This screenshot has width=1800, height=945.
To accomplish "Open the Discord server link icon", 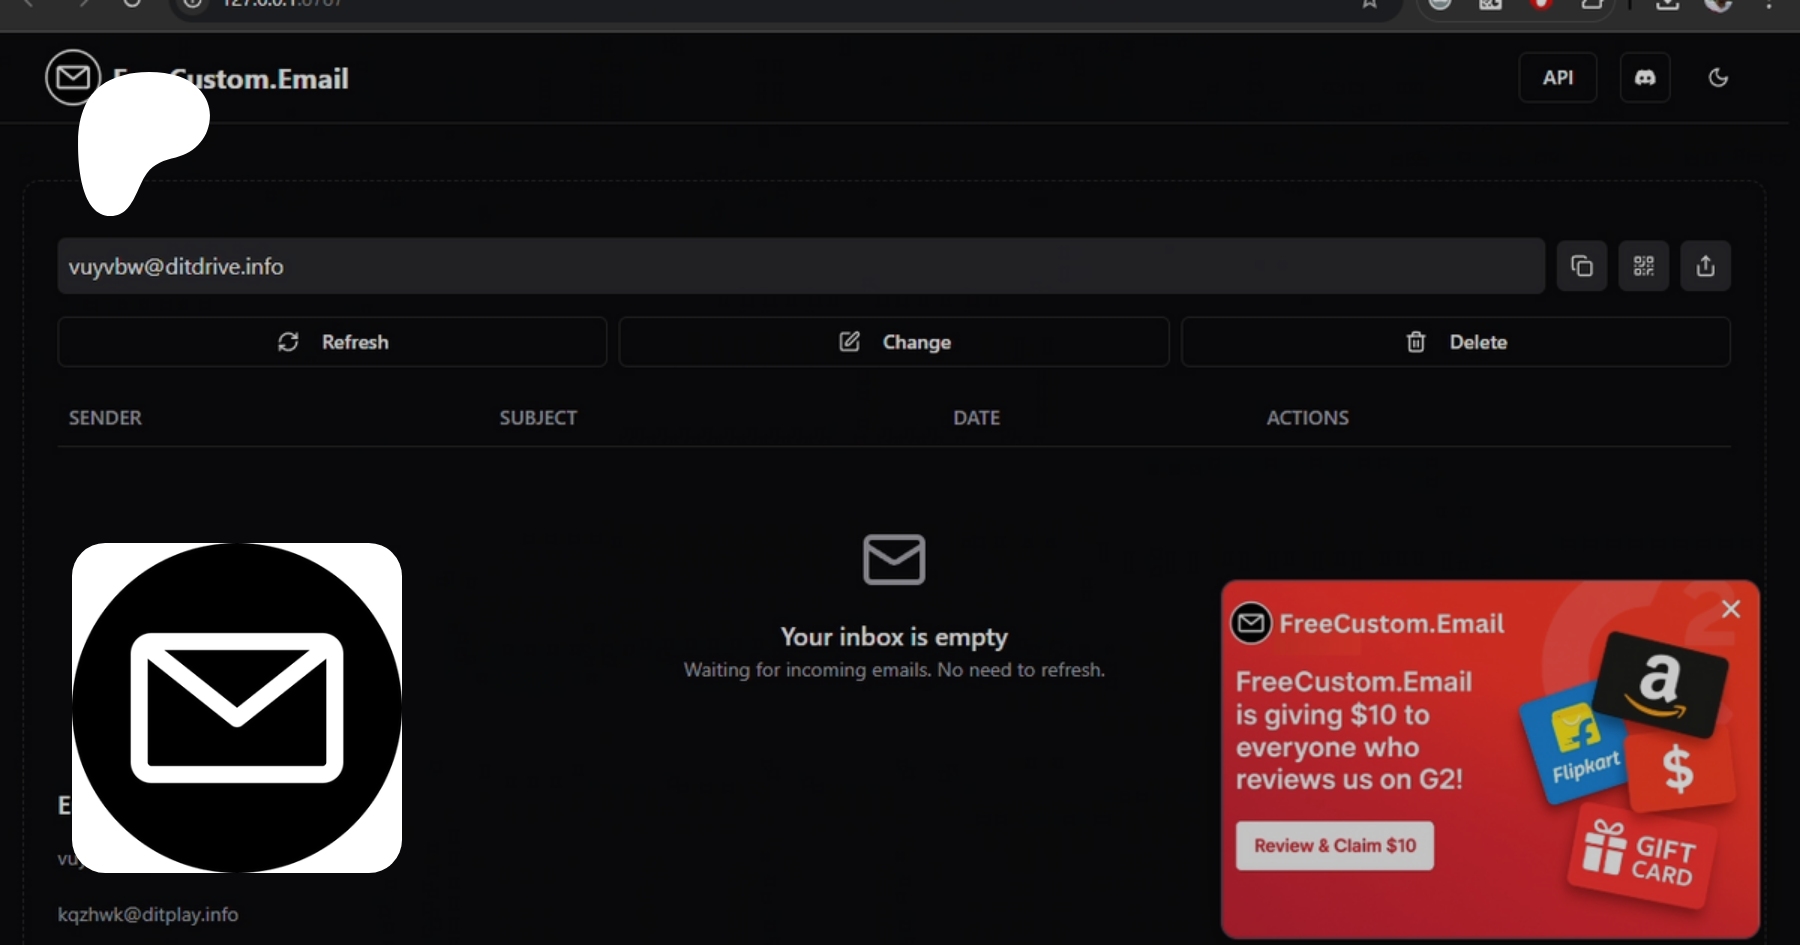I will [1644, 78].
